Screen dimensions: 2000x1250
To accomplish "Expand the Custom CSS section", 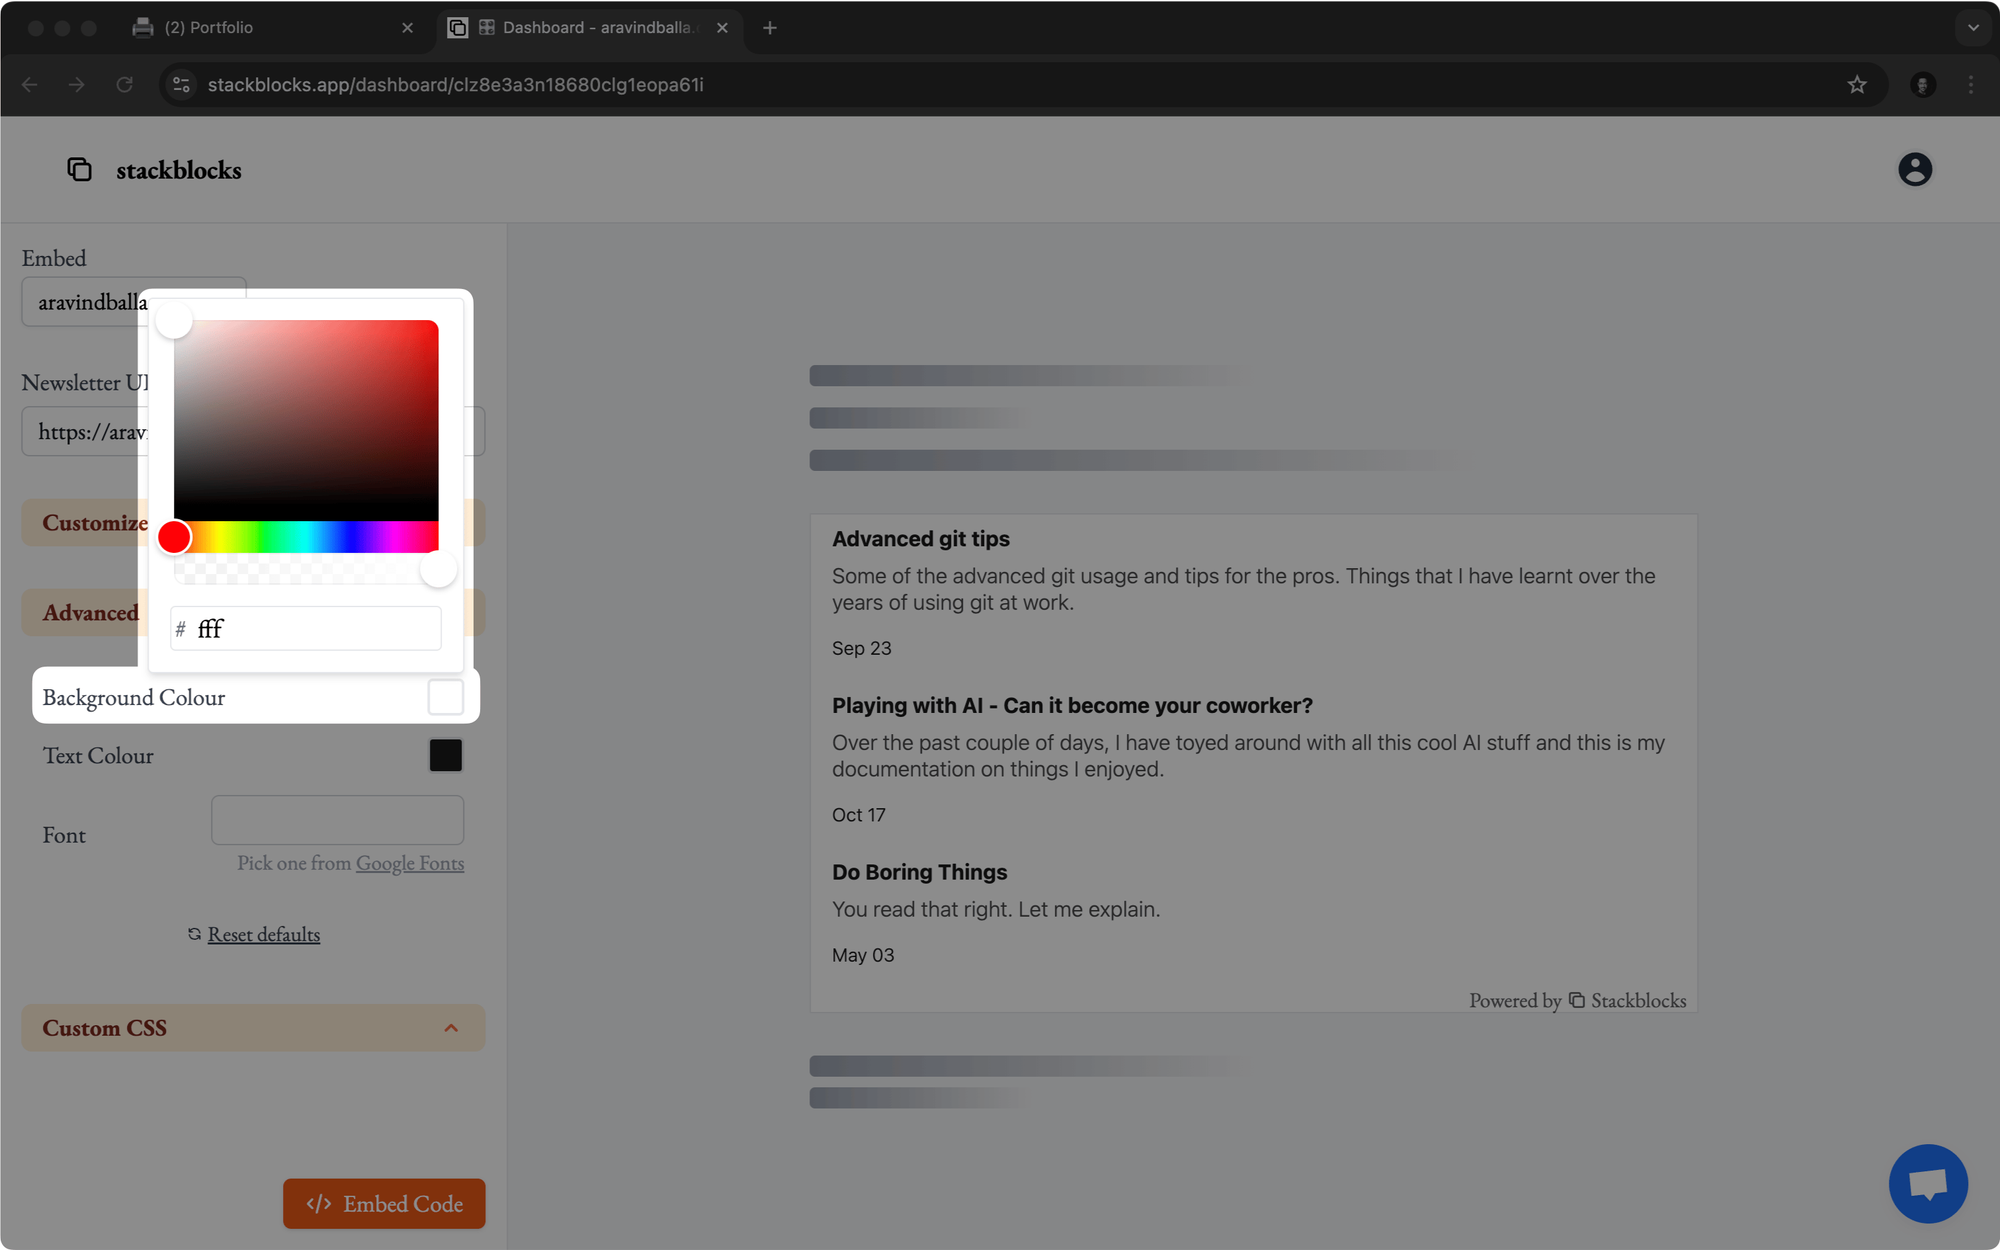I will (x=251, y=1027).
